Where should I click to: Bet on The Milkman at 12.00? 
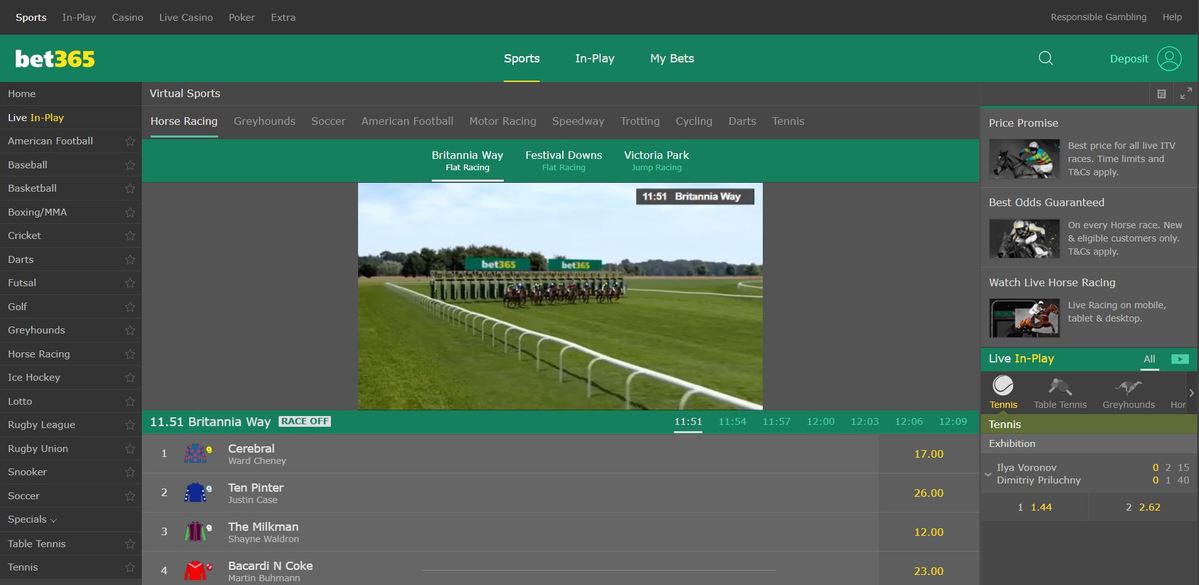click(x=928, y=531)
